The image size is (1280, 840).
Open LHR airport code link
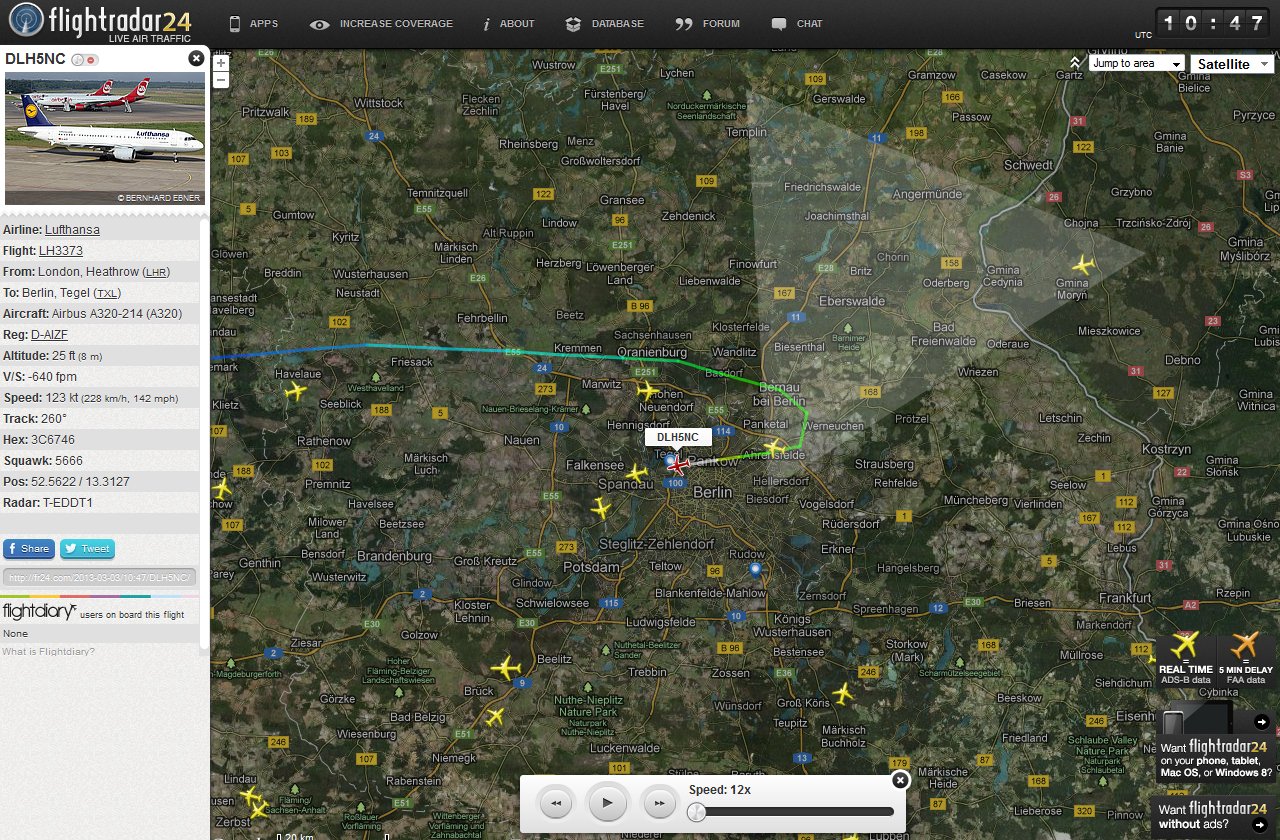pos(156,272)
